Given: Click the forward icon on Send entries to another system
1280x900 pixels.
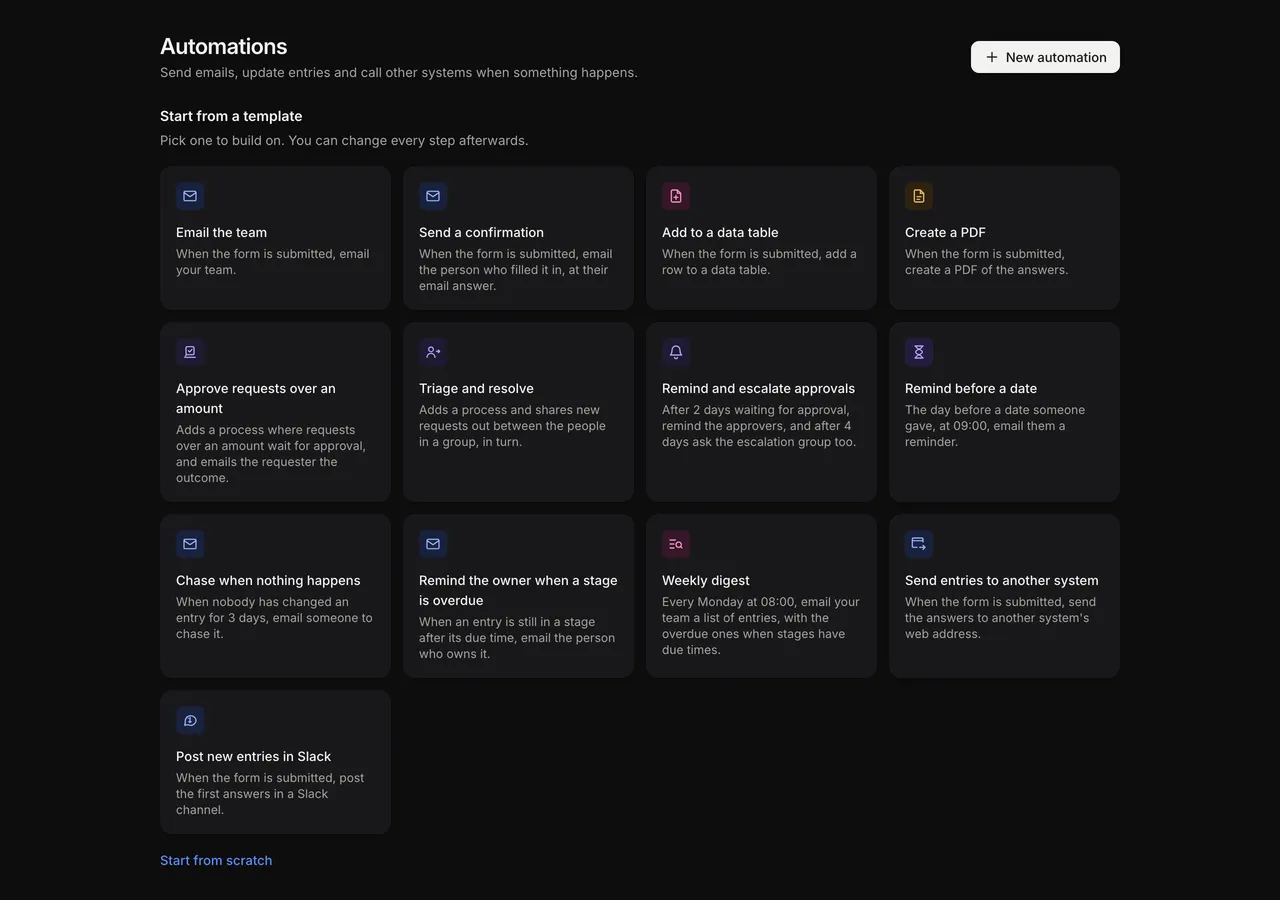Looking at the screenshot, I should point(919,544).
